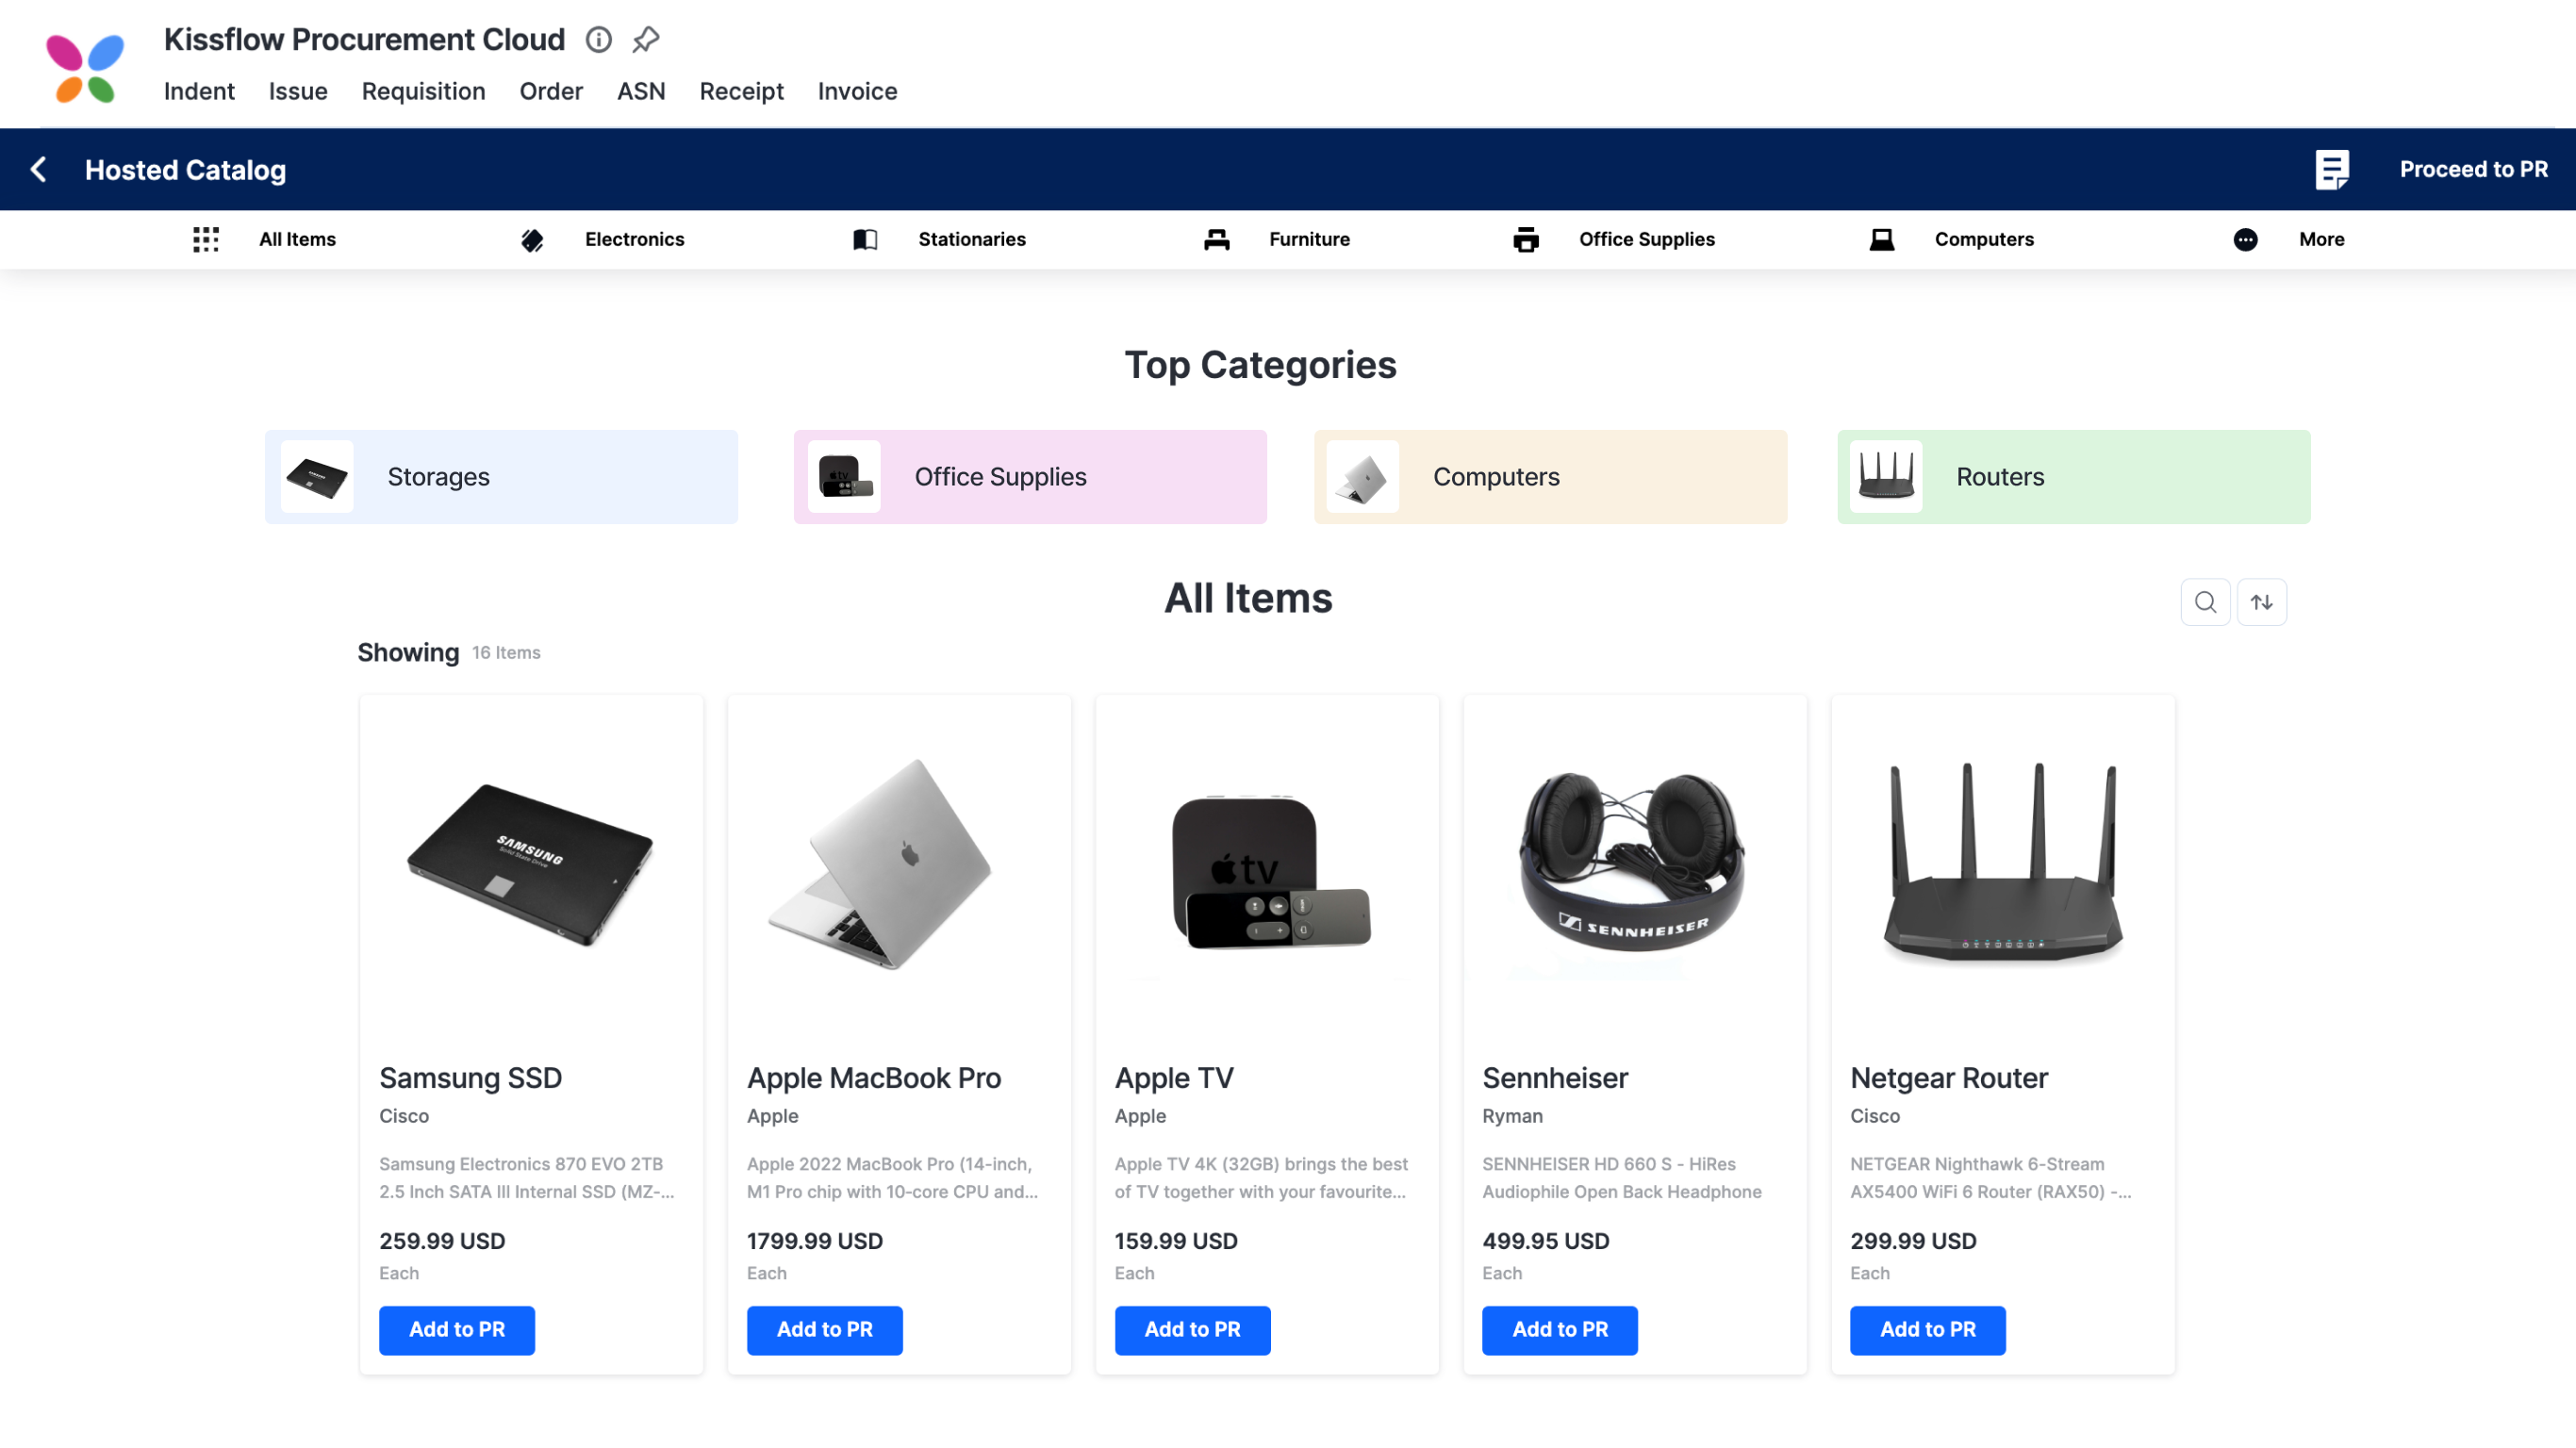Open the Office Supplies top category card
Viewport: 2576px width, 1448px height.
[x=1030, y=477]
